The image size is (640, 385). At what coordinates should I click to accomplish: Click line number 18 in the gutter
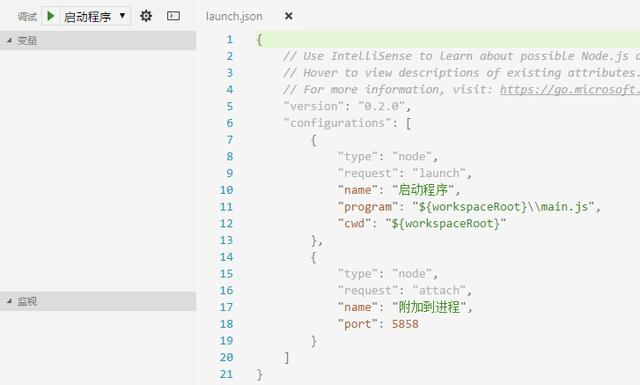coord(226,324)
